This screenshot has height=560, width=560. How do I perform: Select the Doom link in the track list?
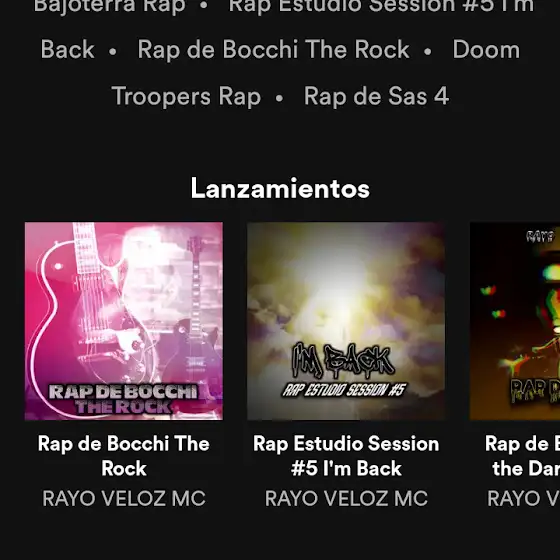[486, 49]
